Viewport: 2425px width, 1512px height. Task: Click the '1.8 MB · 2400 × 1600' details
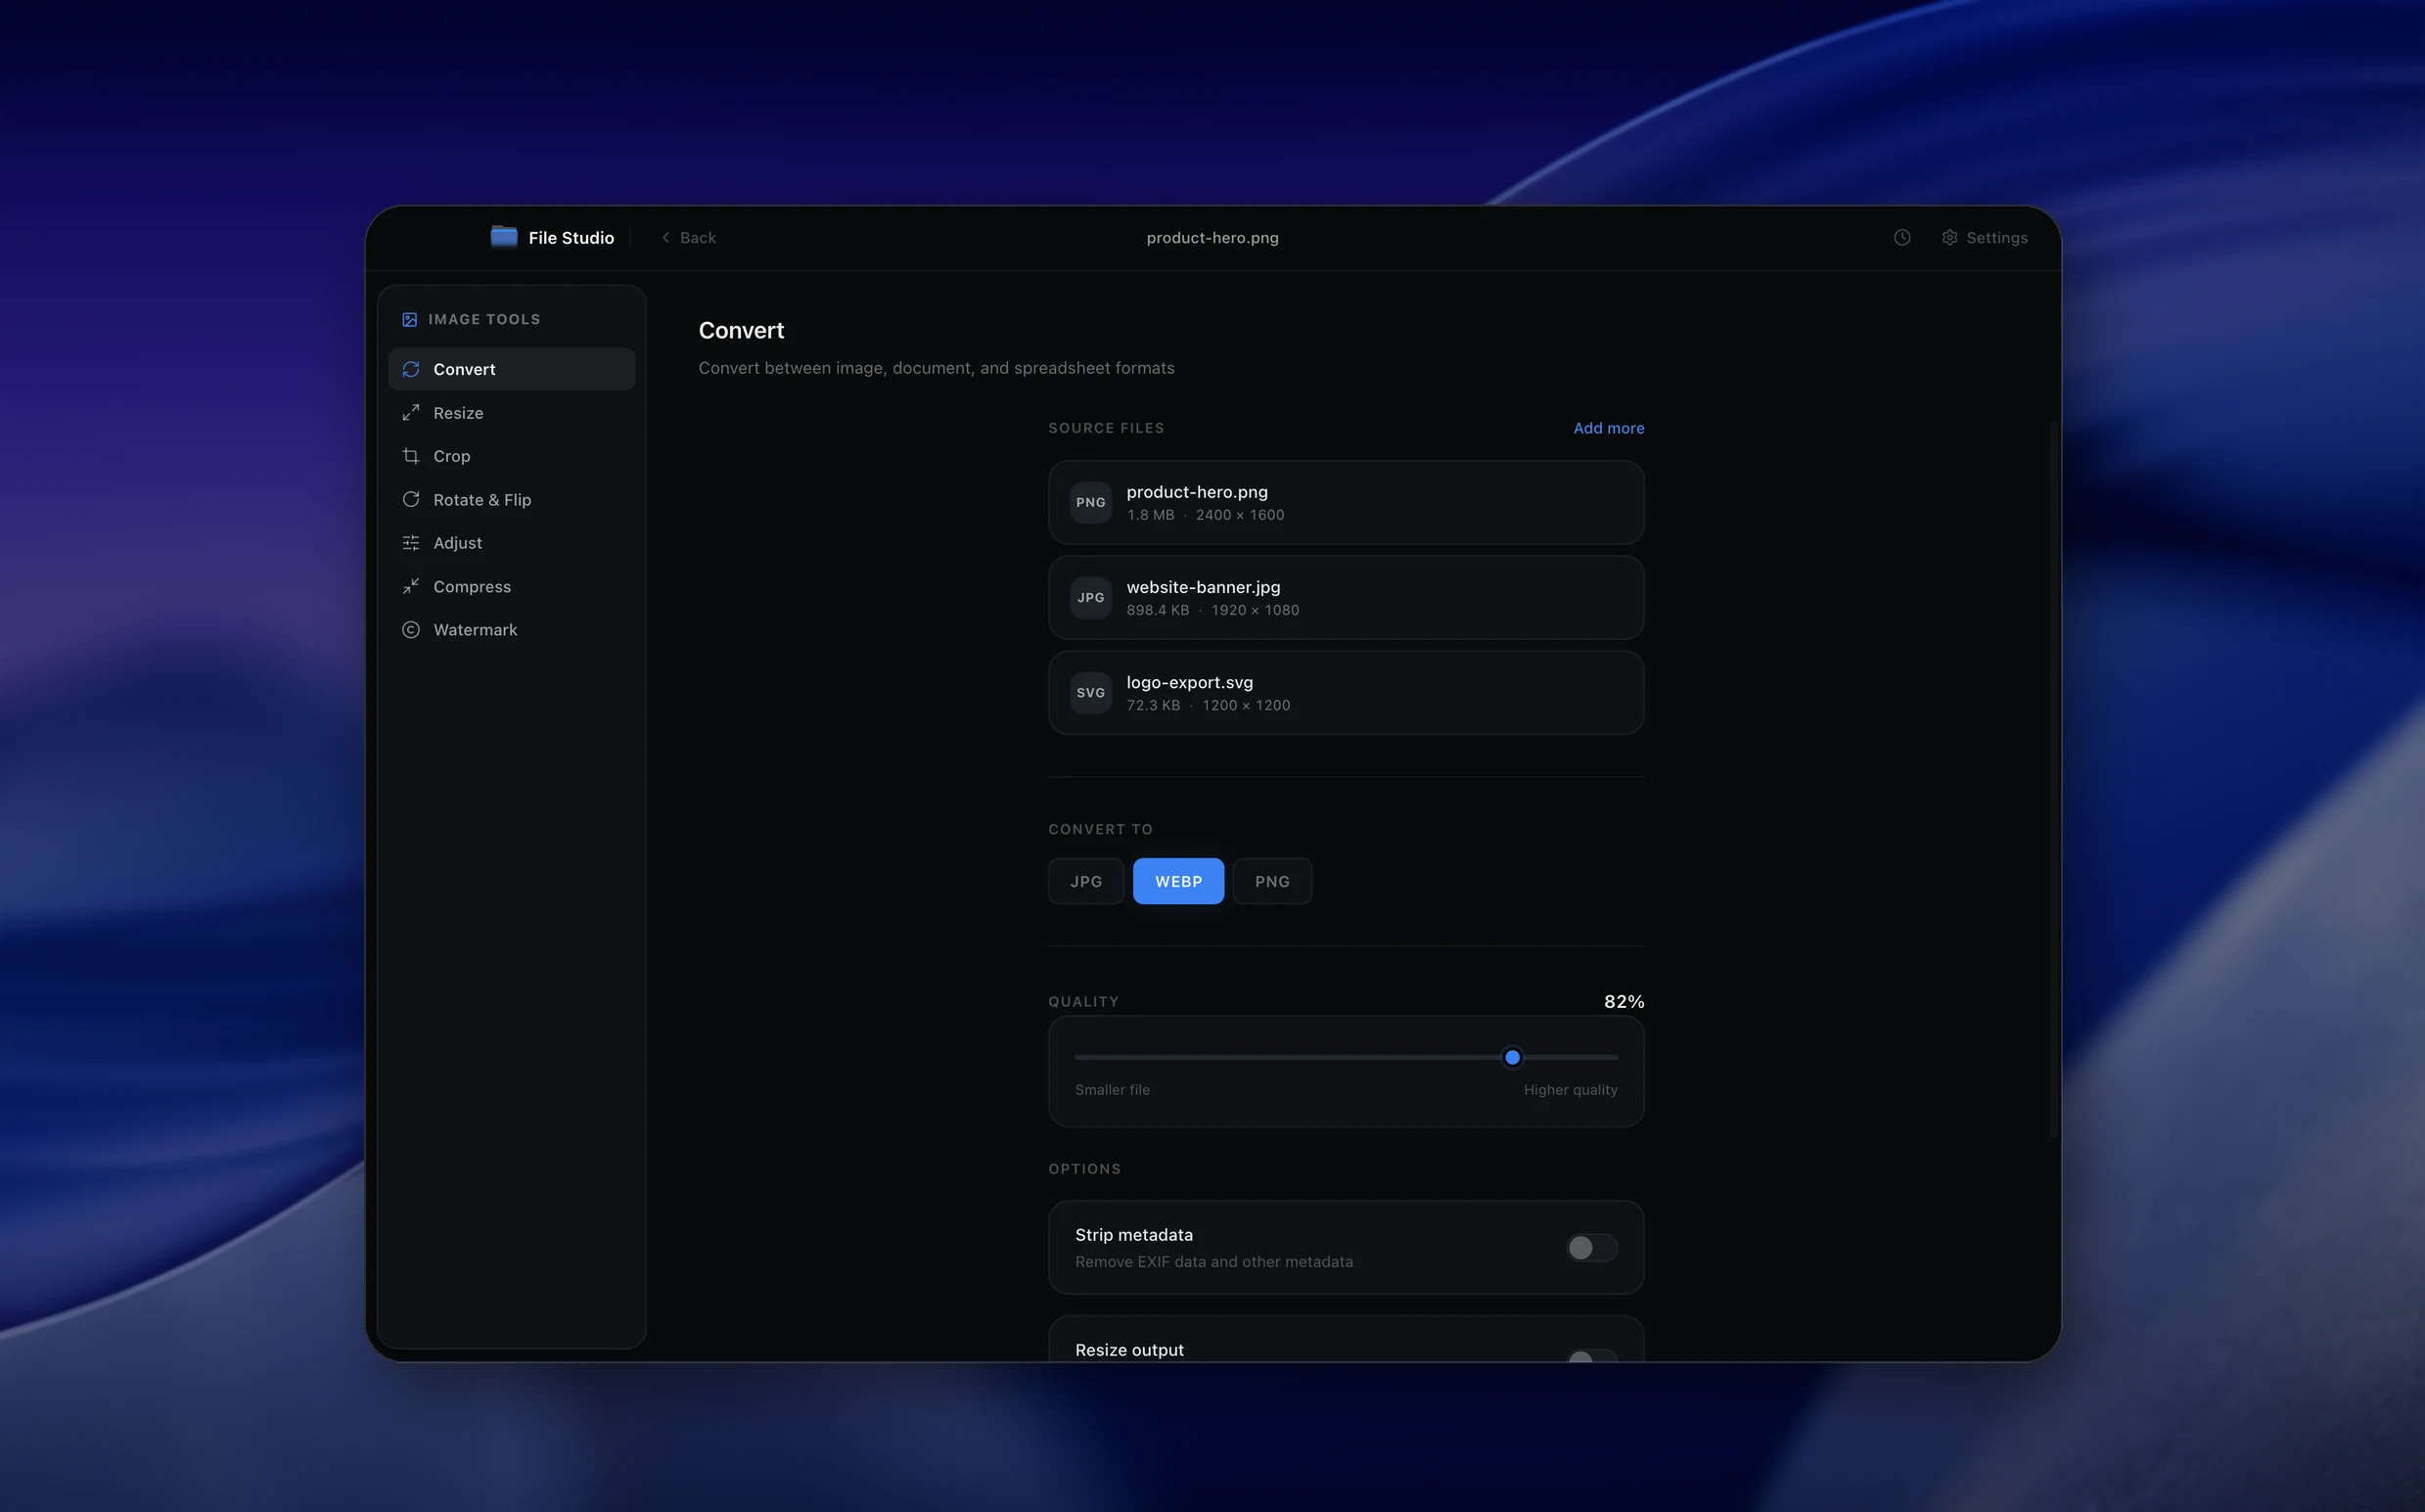(x=1205, y=515)
